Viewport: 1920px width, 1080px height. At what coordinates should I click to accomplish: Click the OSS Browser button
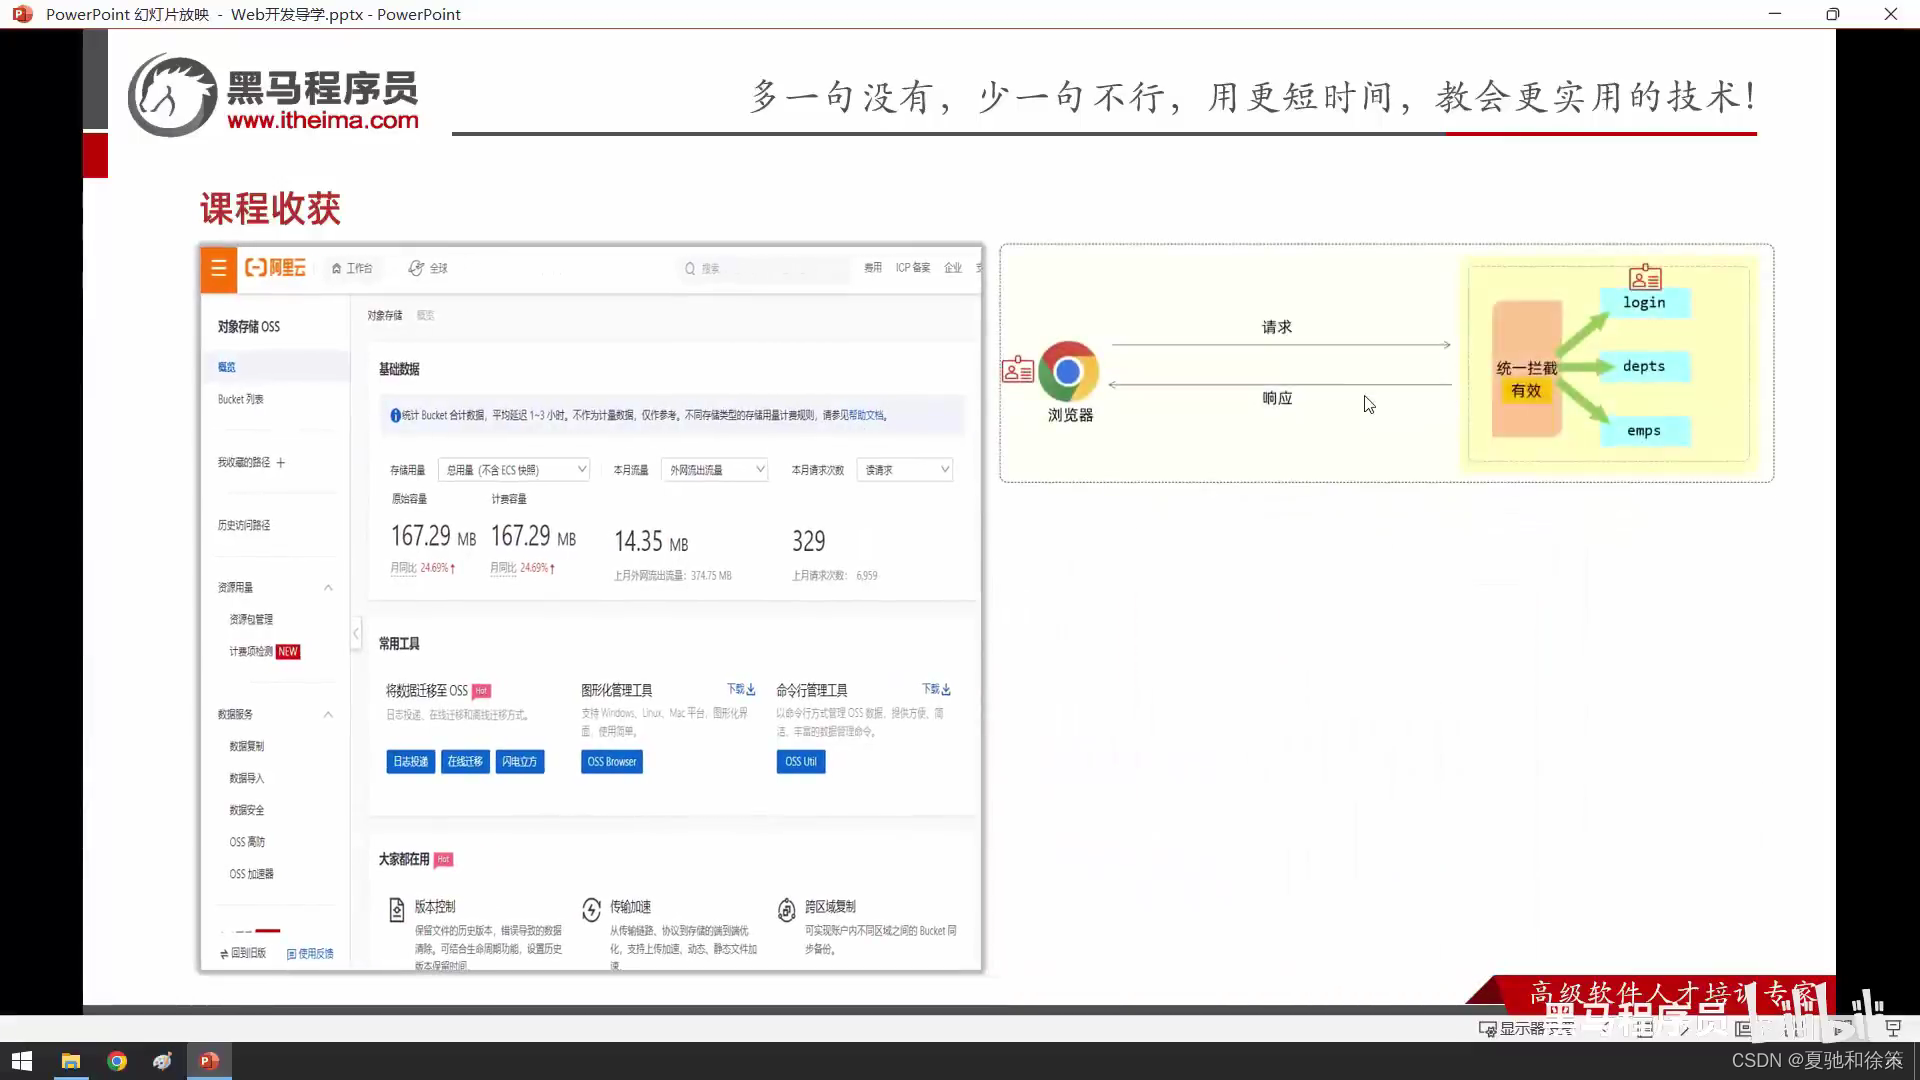tap(612, 762)
